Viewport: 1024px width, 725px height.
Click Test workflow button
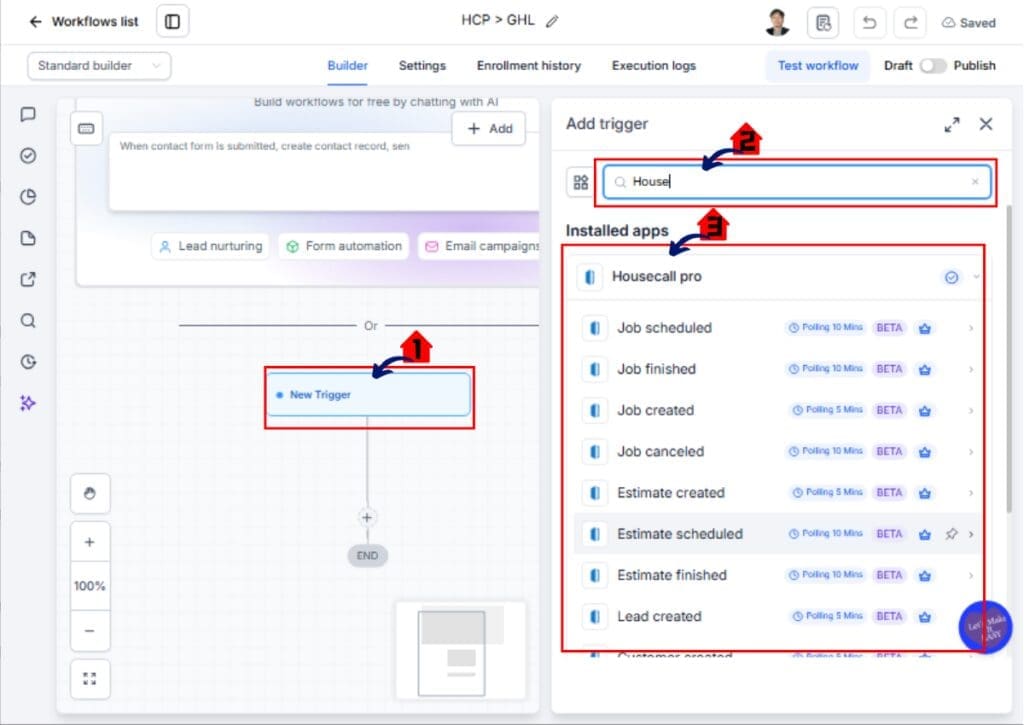818,65
